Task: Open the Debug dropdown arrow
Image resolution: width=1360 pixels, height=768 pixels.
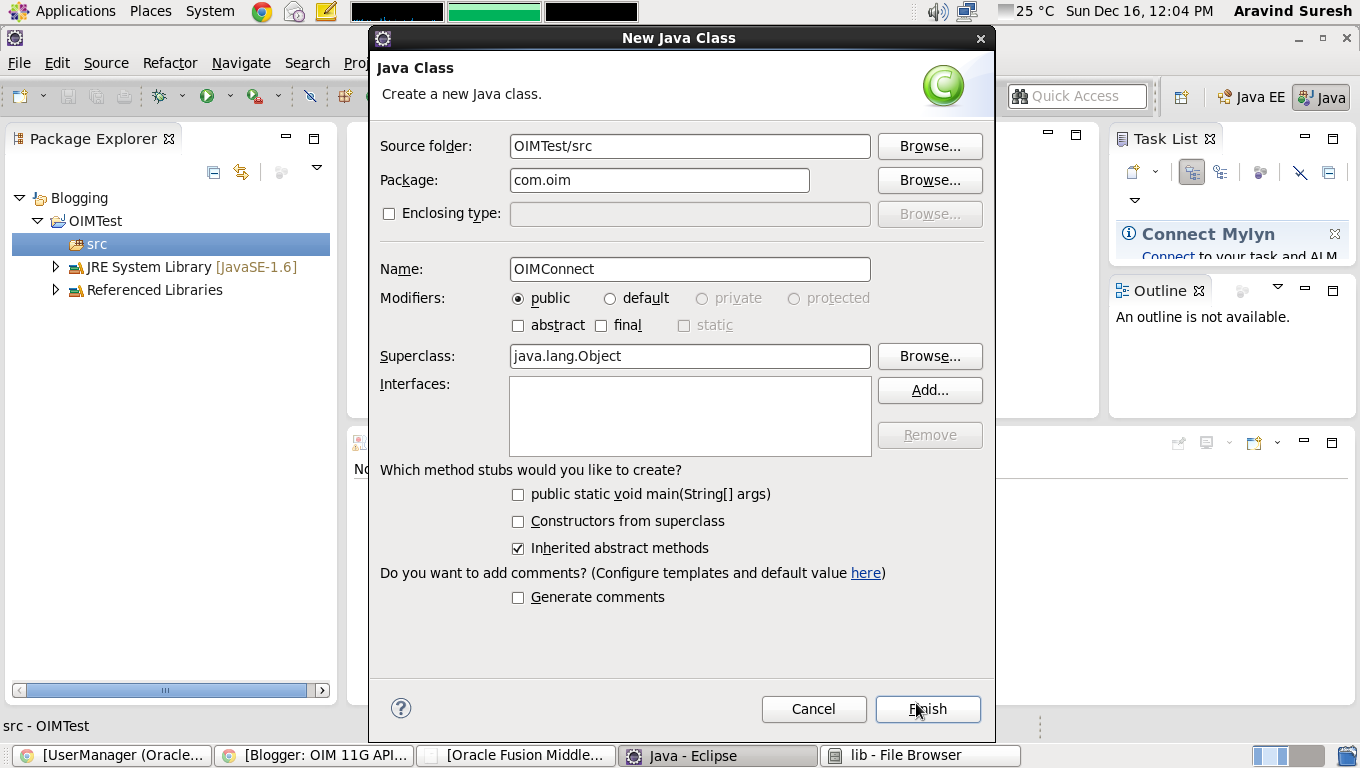Action: tap(182, 96)
